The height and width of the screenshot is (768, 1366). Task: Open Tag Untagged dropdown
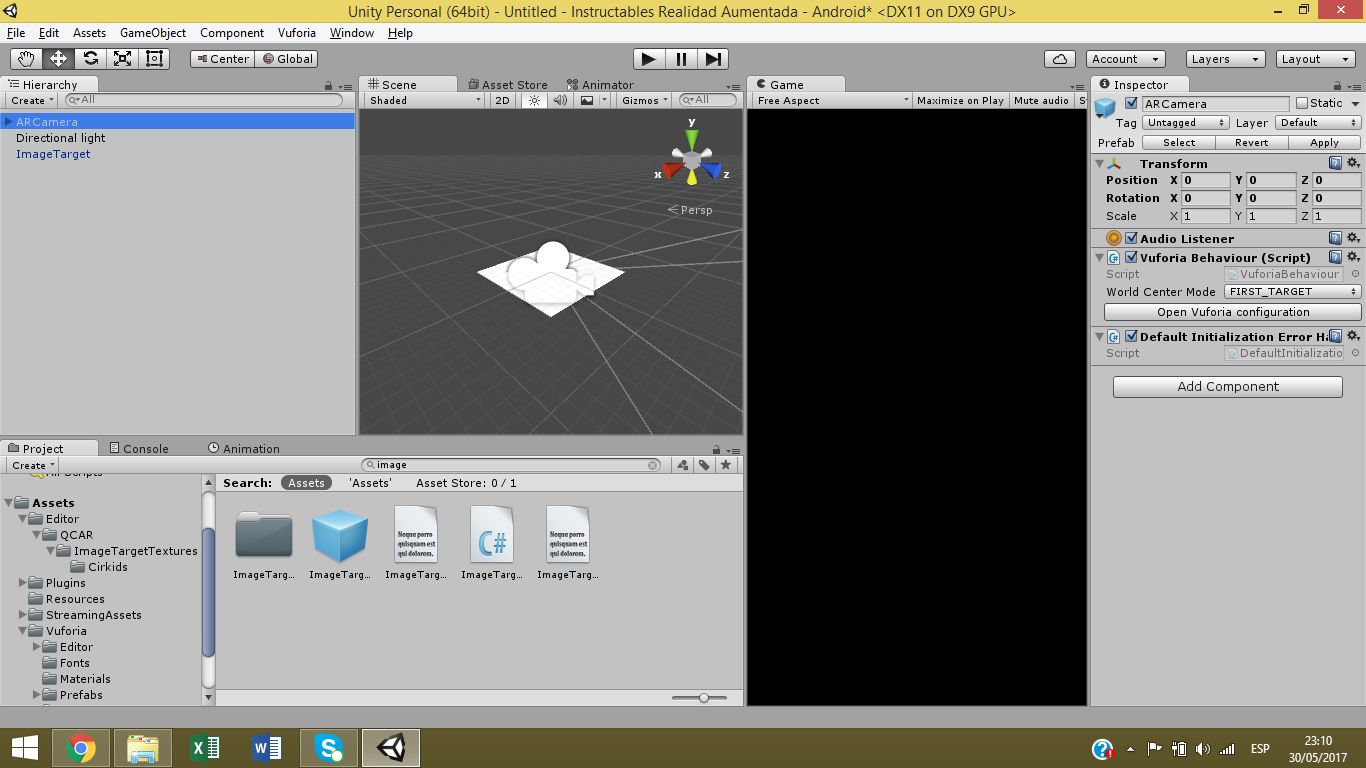[x=1186, y=123]
